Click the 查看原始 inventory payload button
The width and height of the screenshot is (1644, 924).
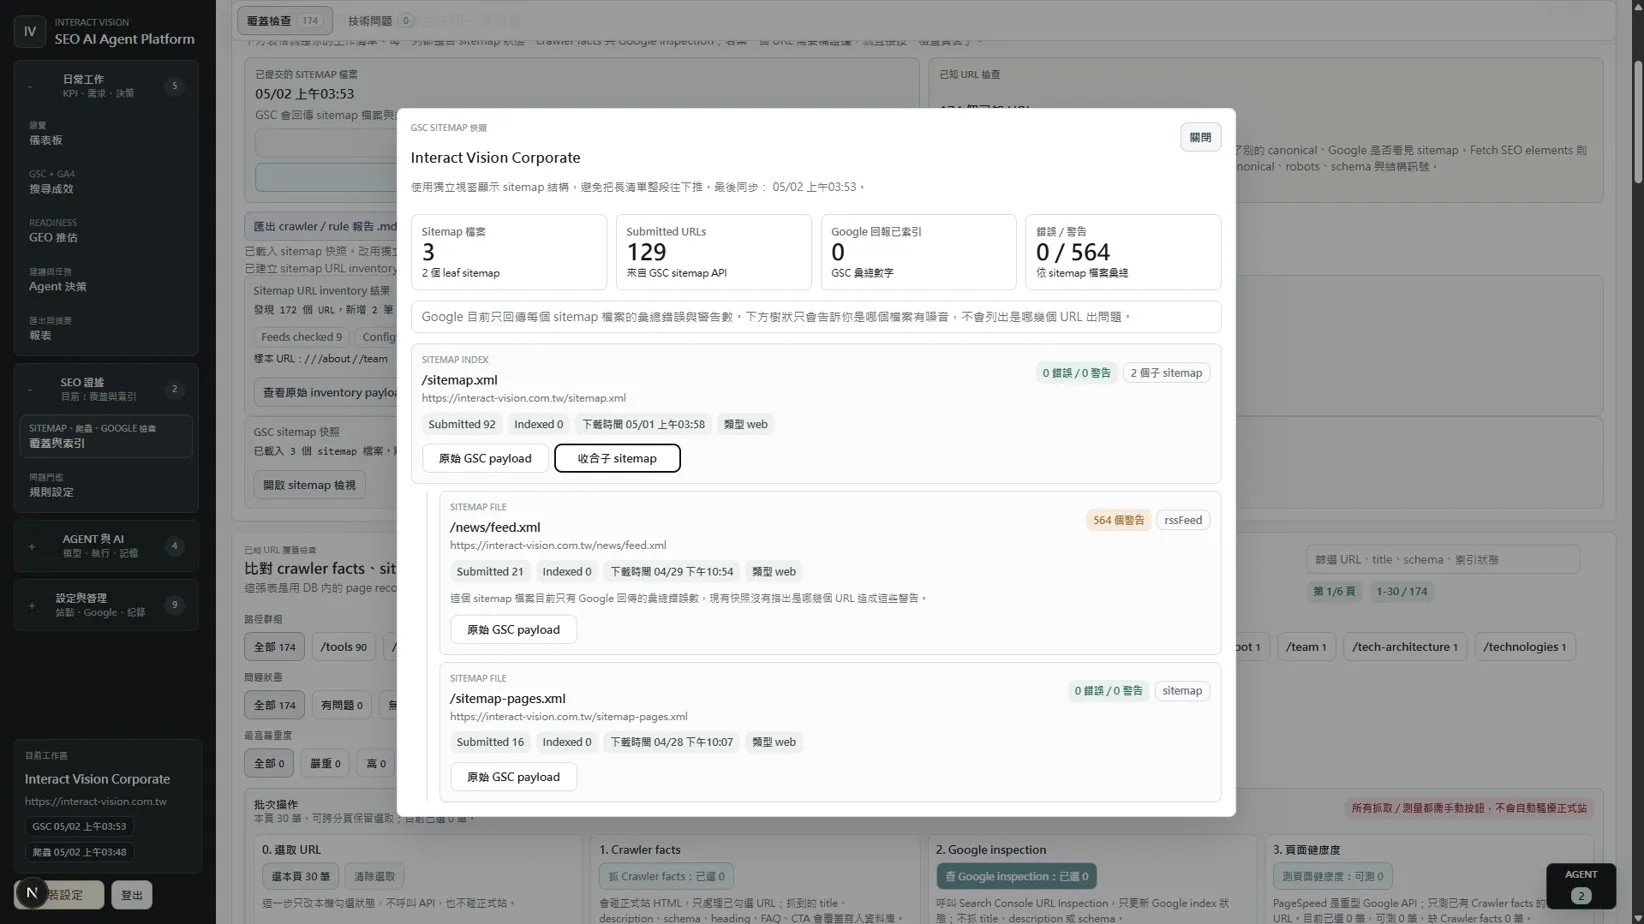[328, 393]
